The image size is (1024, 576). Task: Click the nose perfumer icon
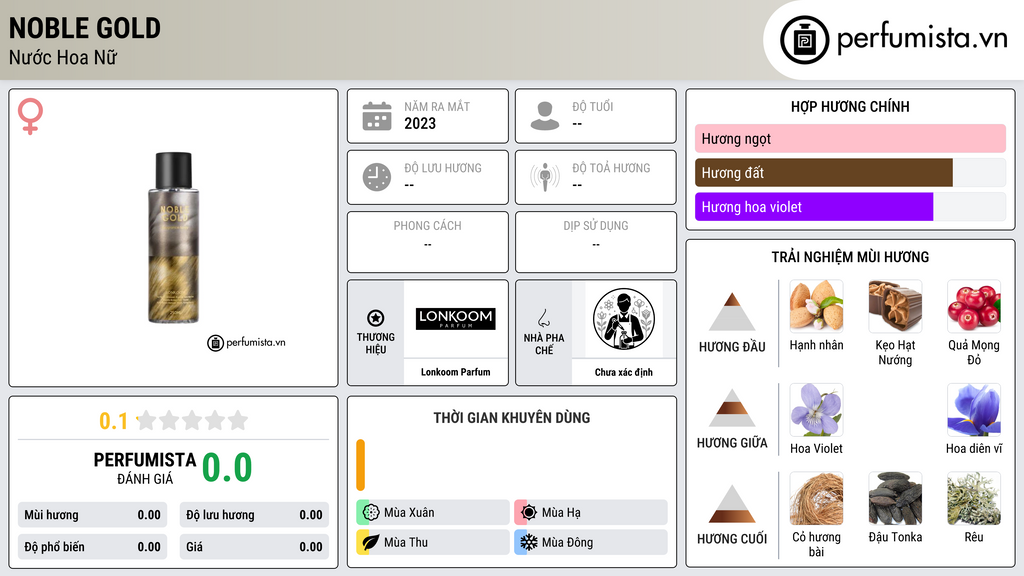[543, 318]
